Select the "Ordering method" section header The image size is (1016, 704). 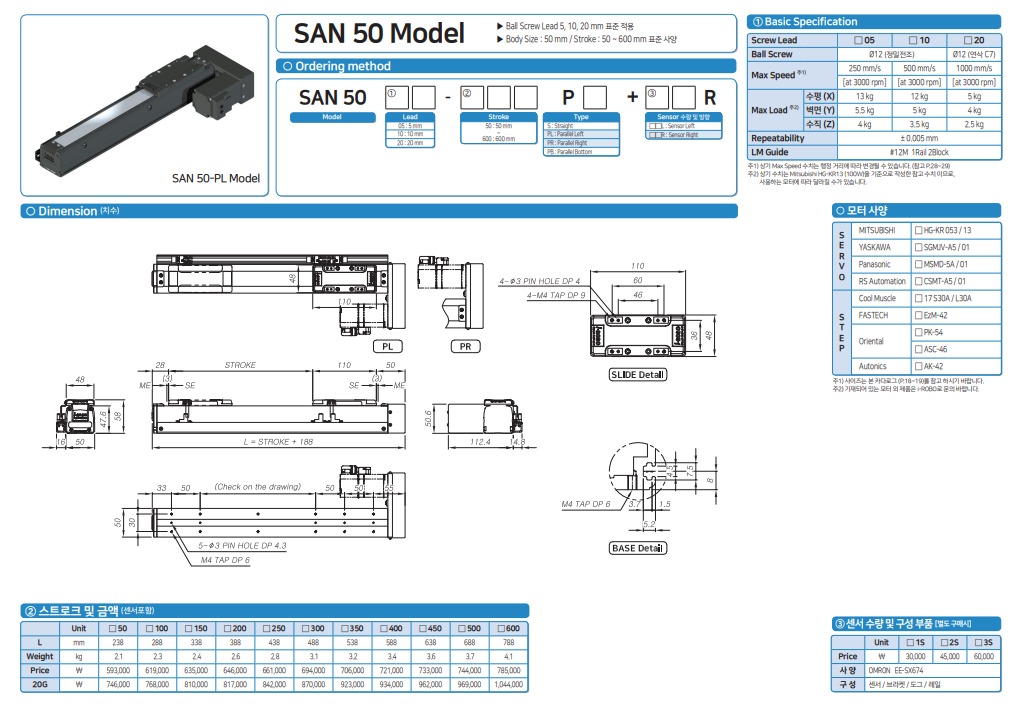pyautogui.click(x=507, y=66)
